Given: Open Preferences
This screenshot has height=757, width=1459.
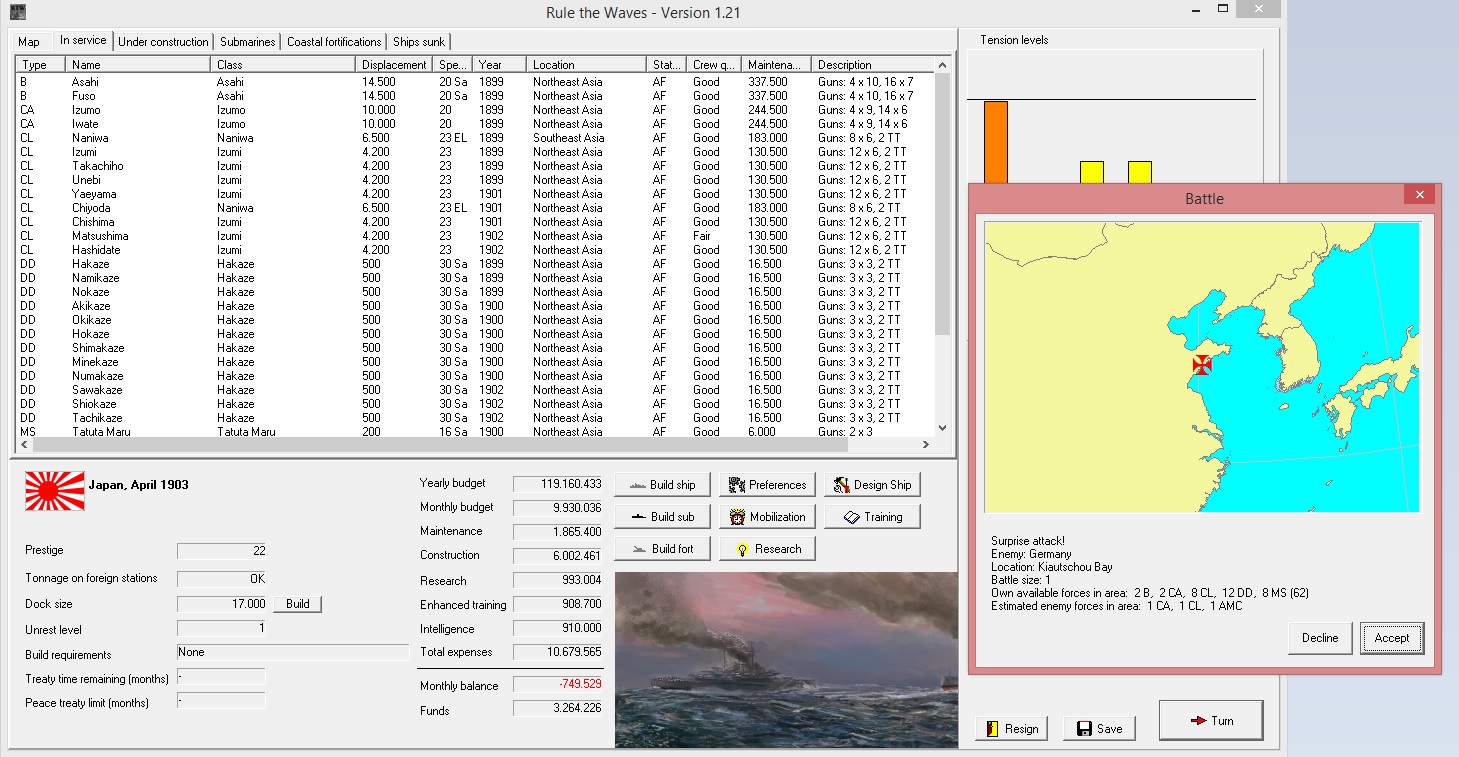Looking at the screenshot, I should tap(767, 485).
